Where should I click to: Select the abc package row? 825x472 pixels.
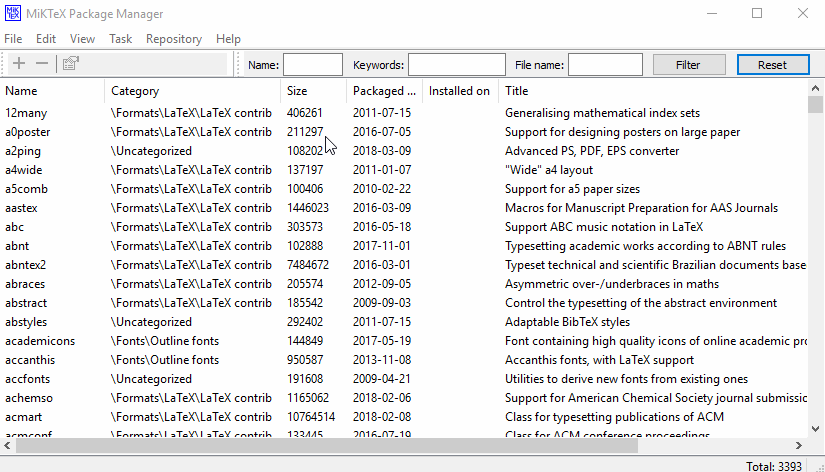[x=404, y=226]
